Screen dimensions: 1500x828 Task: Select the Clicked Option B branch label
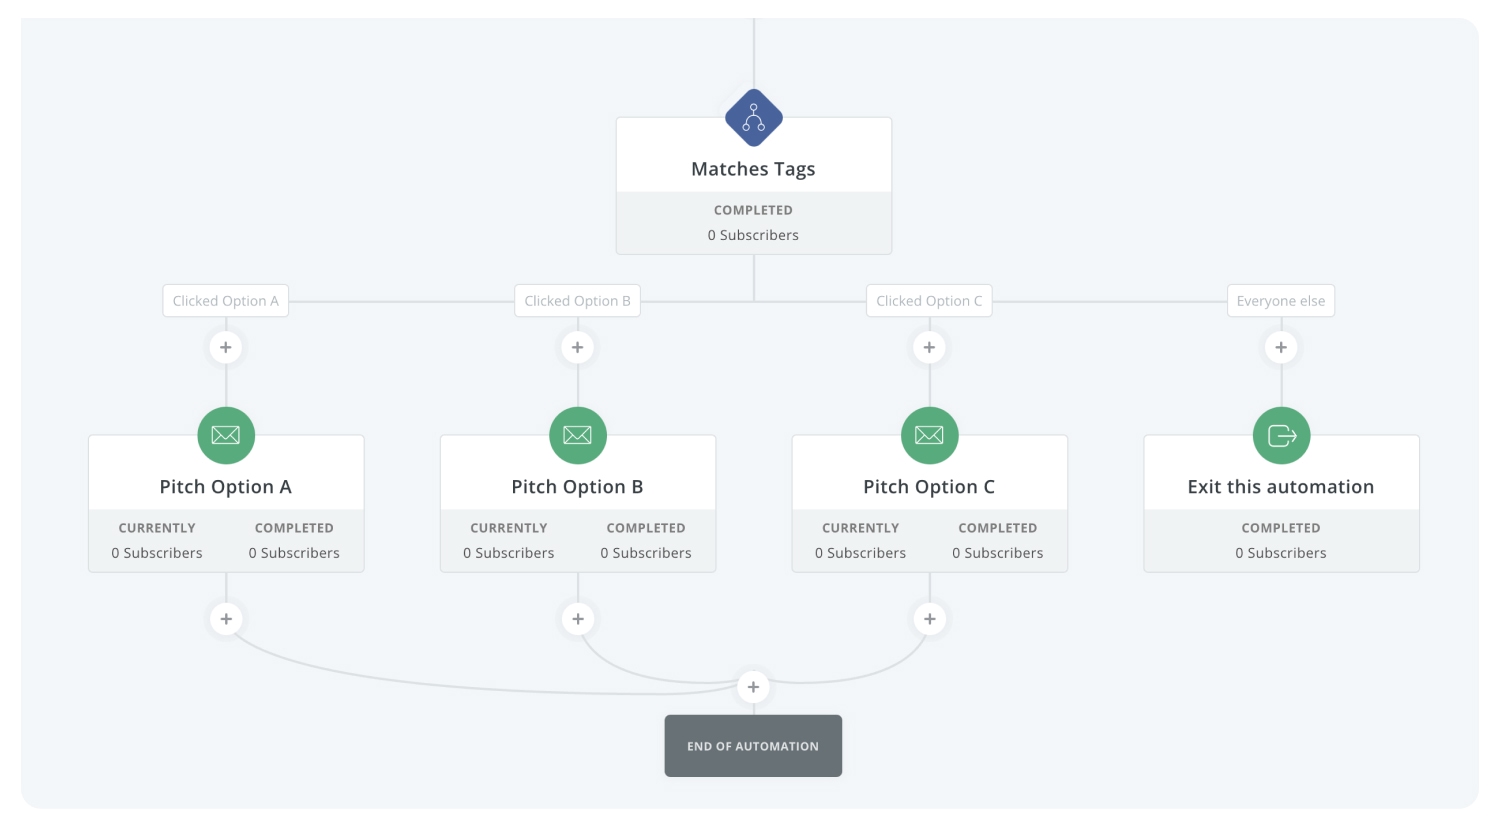[577, 301]
